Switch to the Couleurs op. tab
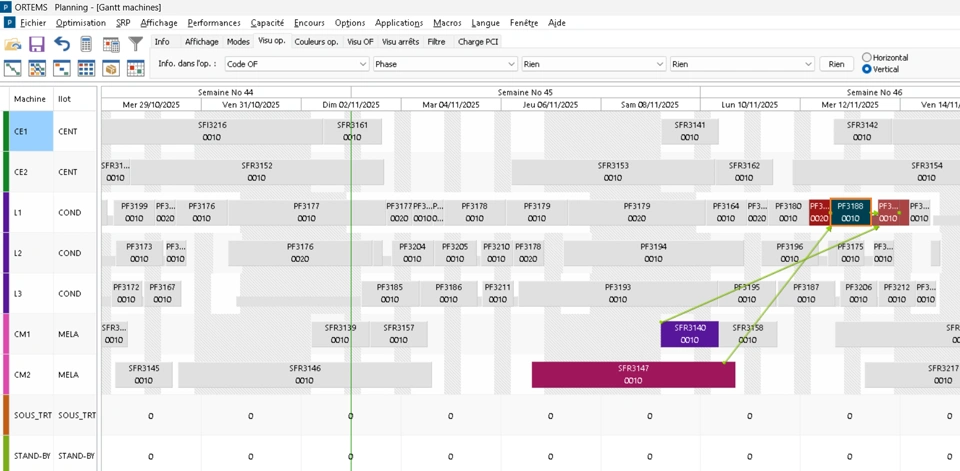Viewport: 960px width, 471px height. point(316,42)
